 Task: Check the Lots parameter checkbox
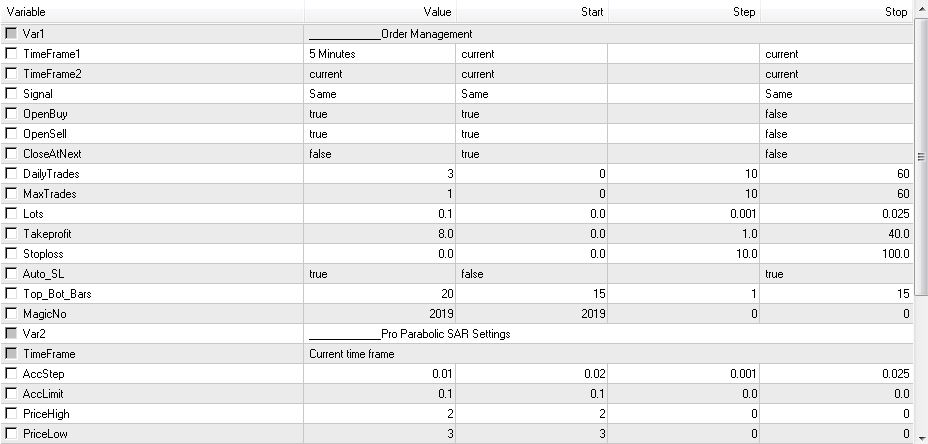tap(11, 214)
